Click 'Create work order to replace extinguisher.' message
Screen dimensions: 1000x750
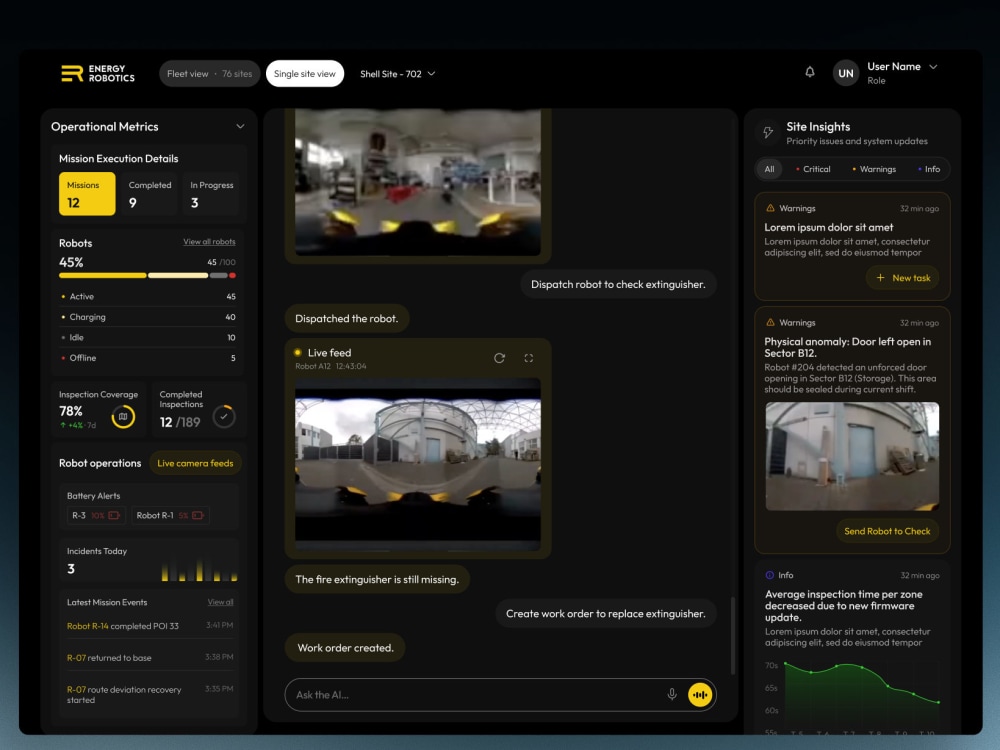click(x=605, y=614)
